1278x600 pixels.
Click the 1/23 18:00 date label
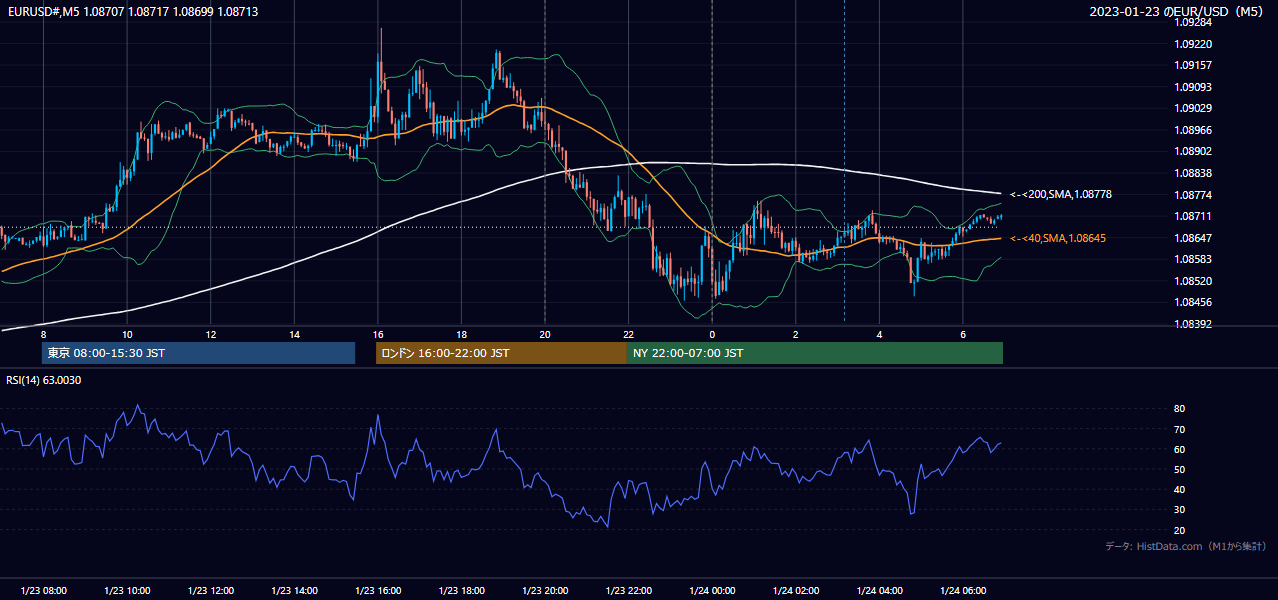point(461,591)
